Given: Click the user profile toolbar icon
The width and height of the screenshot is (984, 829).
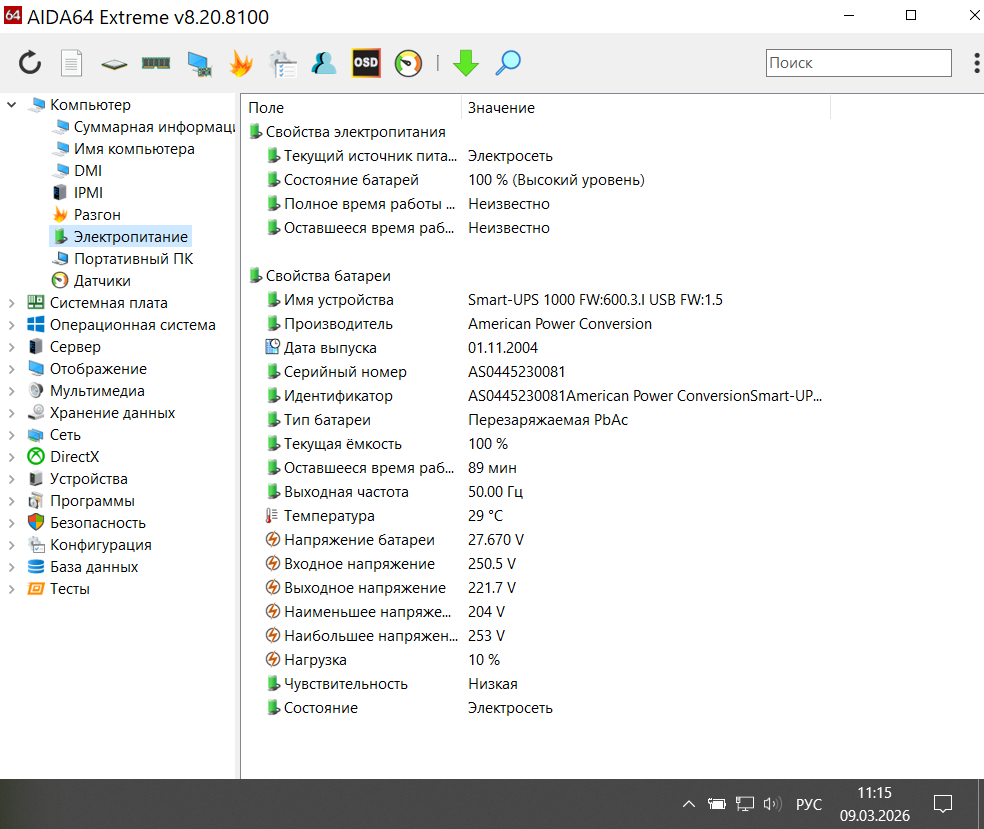Looking at the screenshot, I should pos(324,63).
